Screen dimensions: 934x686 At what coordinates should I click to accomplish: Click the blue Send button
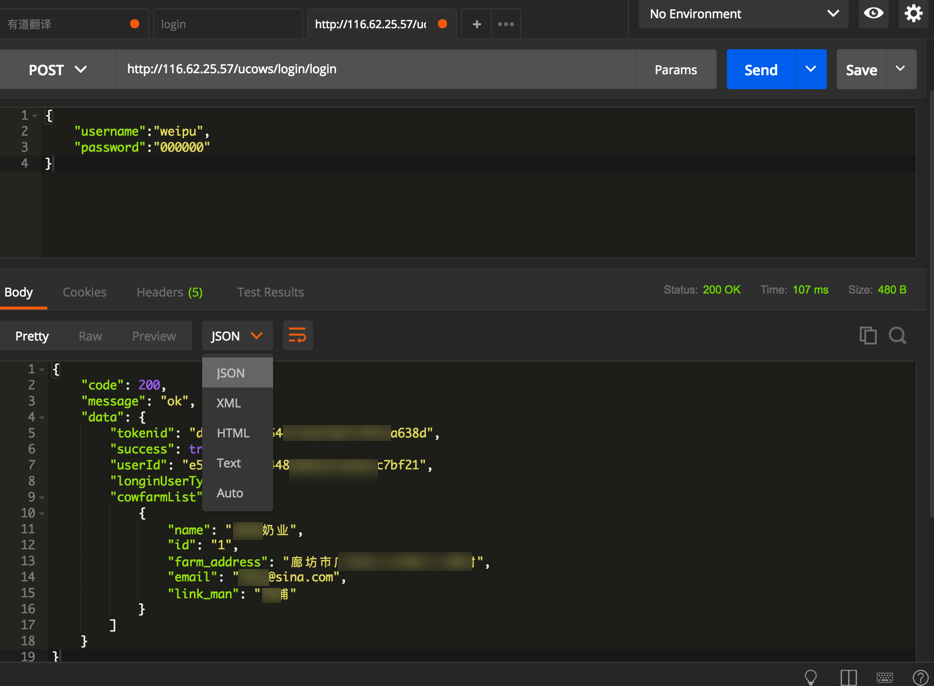pos(761,69)
